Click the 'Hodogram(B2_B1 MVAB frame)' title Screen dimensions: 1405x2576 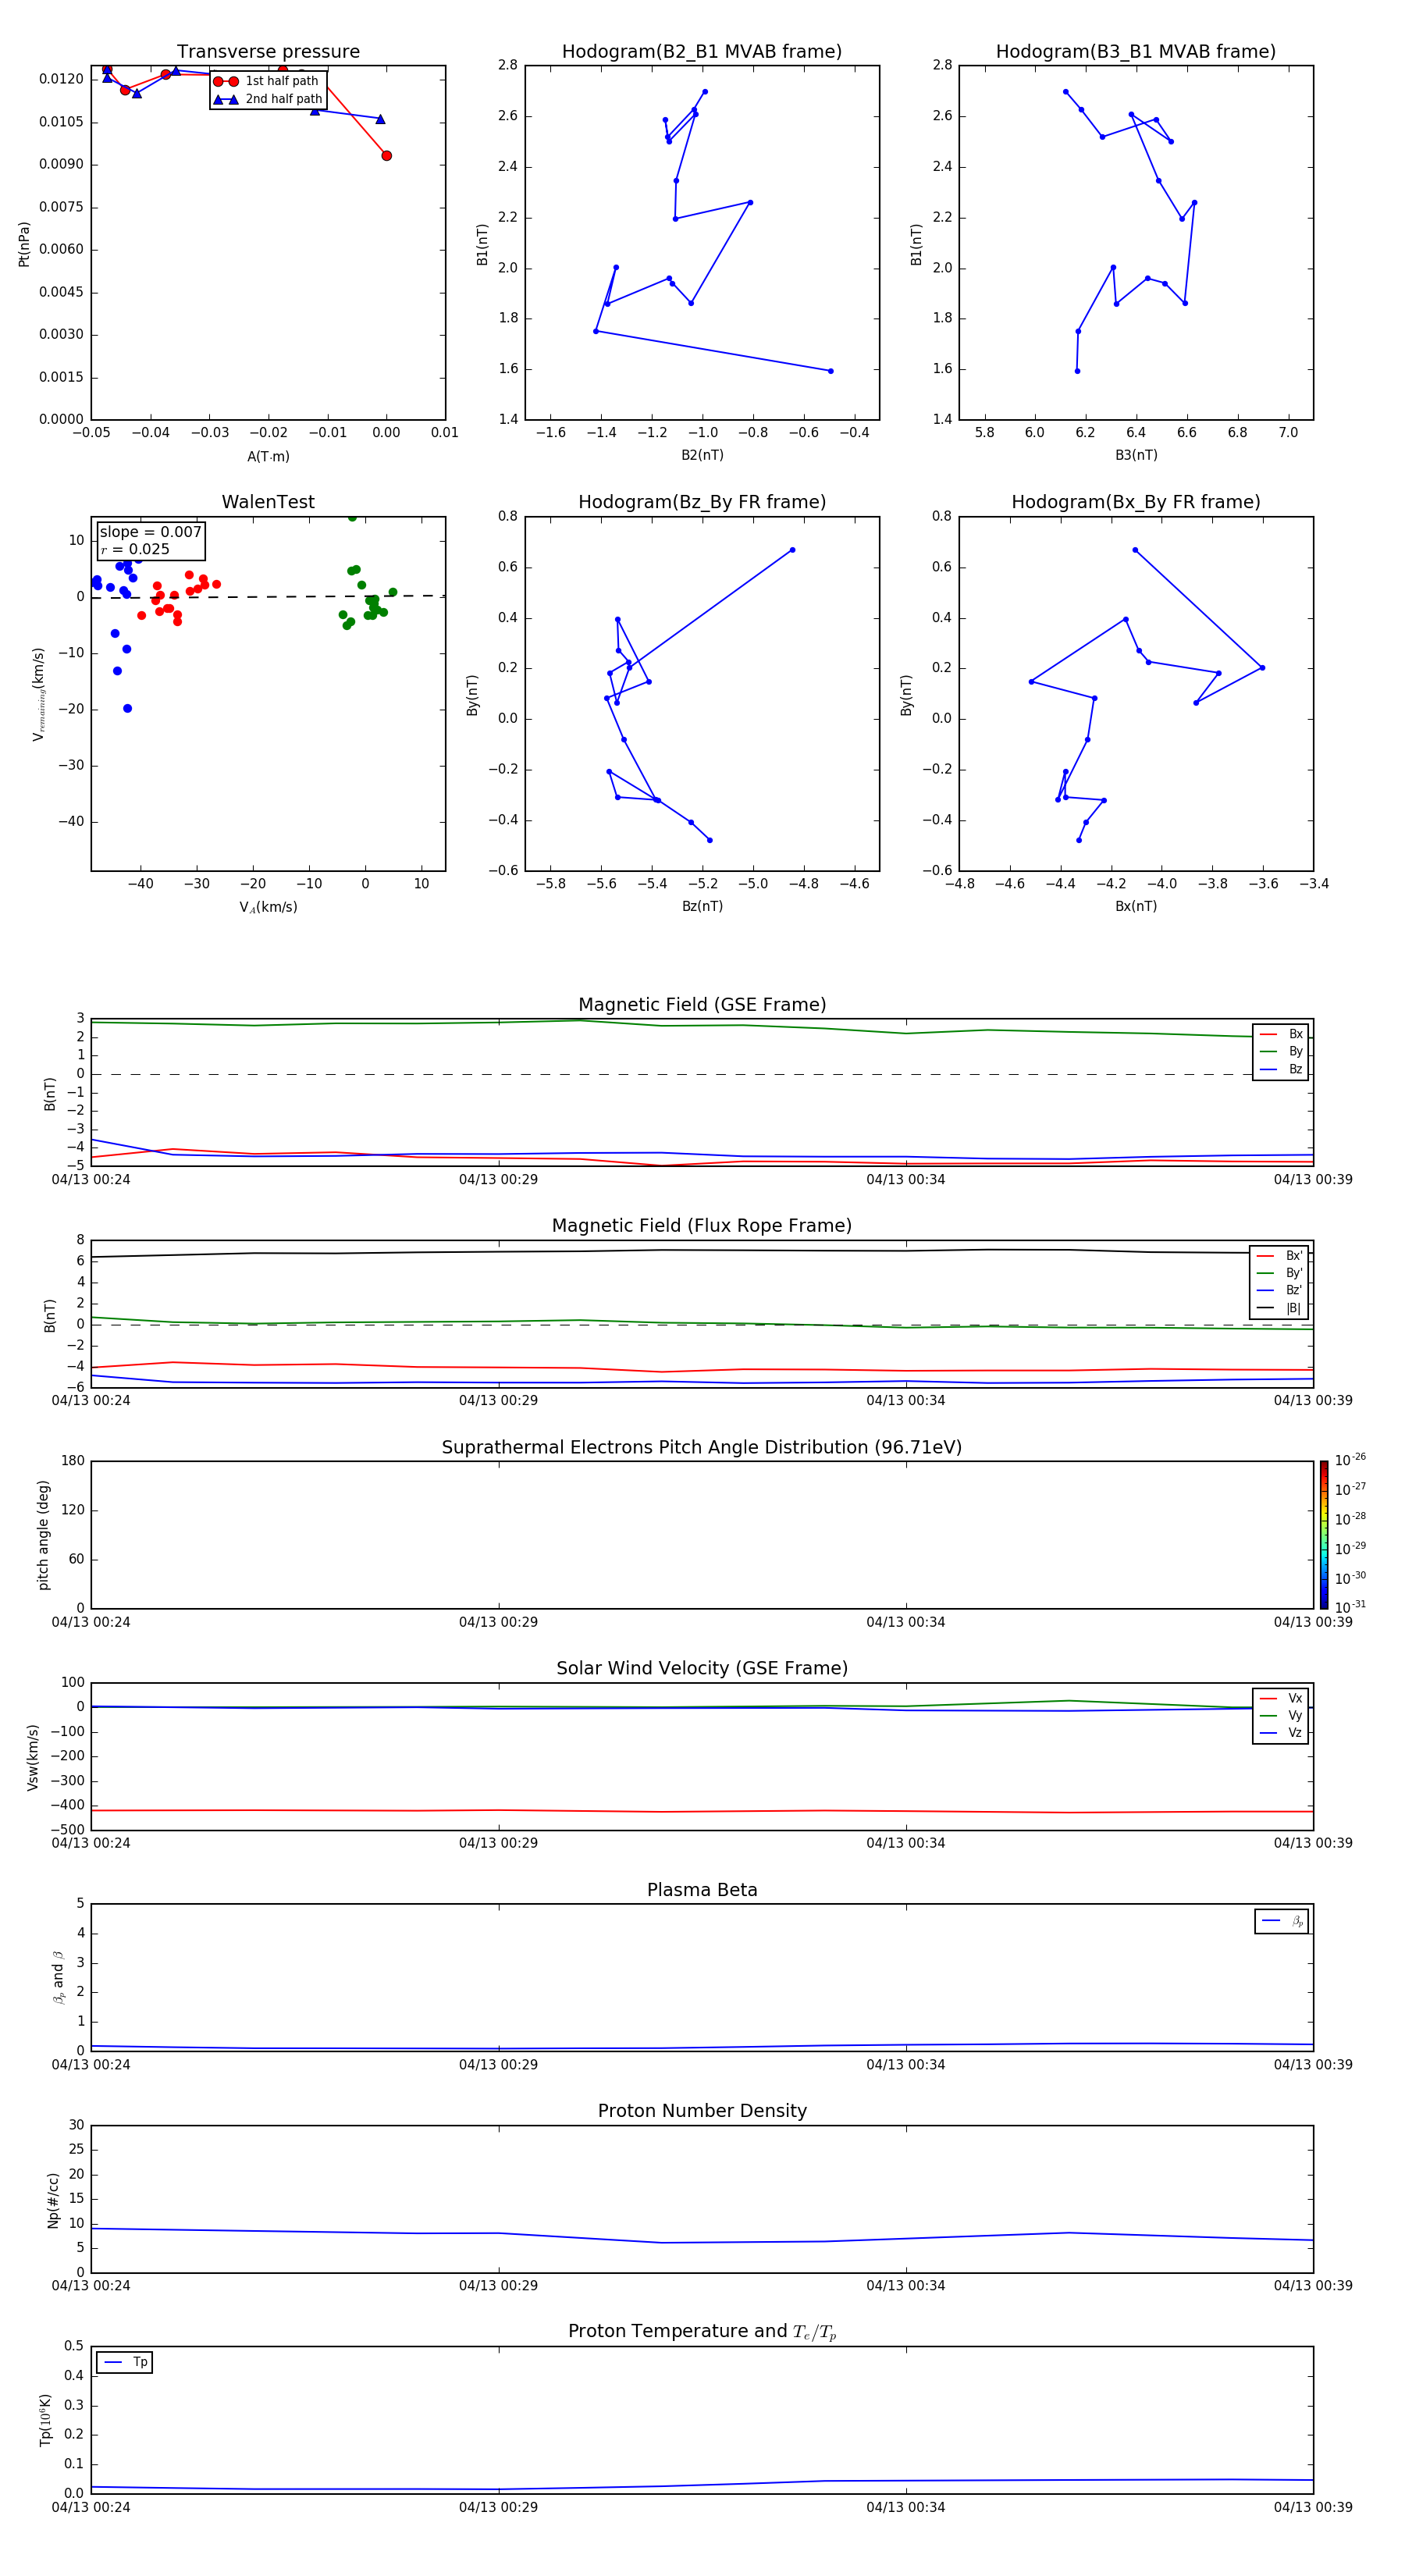click(x=702, y=52)
